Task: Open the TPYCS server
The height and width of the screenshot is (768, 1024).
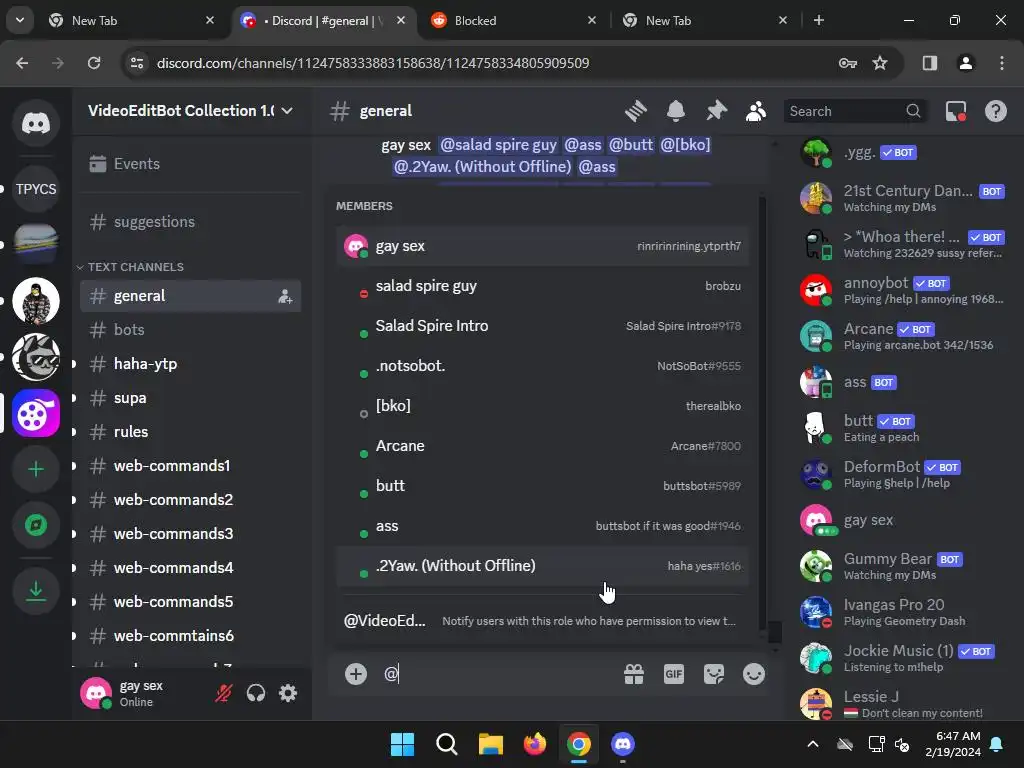Action: coord(36,189)
